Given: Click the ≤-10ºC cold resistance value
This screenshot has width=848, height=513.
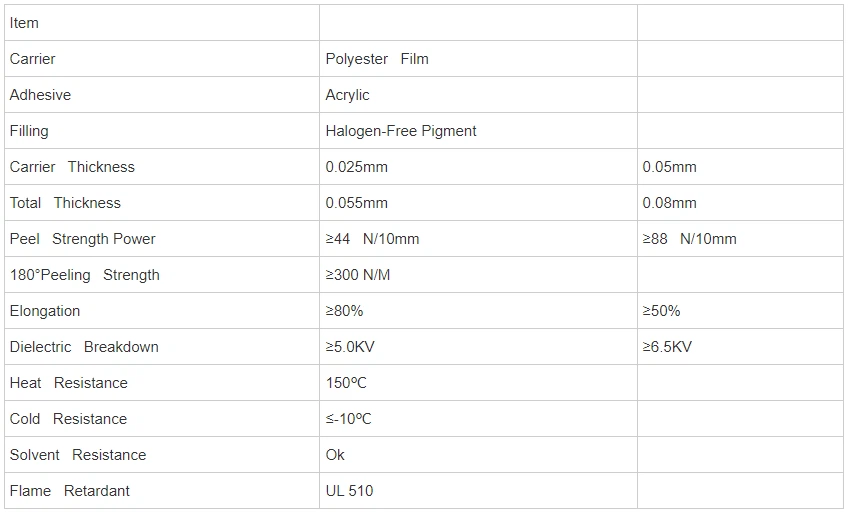Looking at the screenshot, I should point(348,418).
